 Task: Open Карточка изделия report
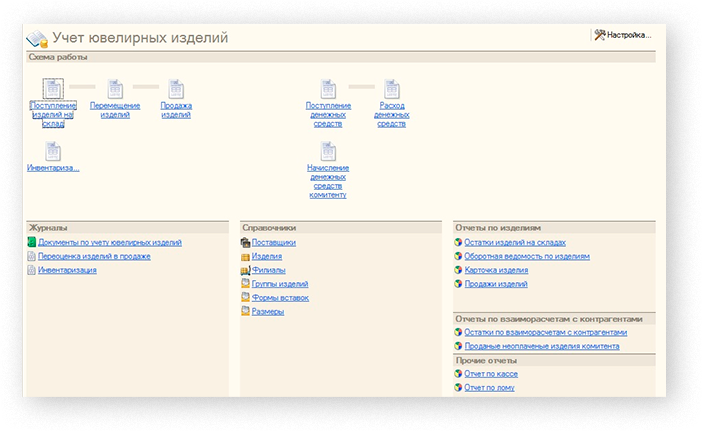[496, 270]
